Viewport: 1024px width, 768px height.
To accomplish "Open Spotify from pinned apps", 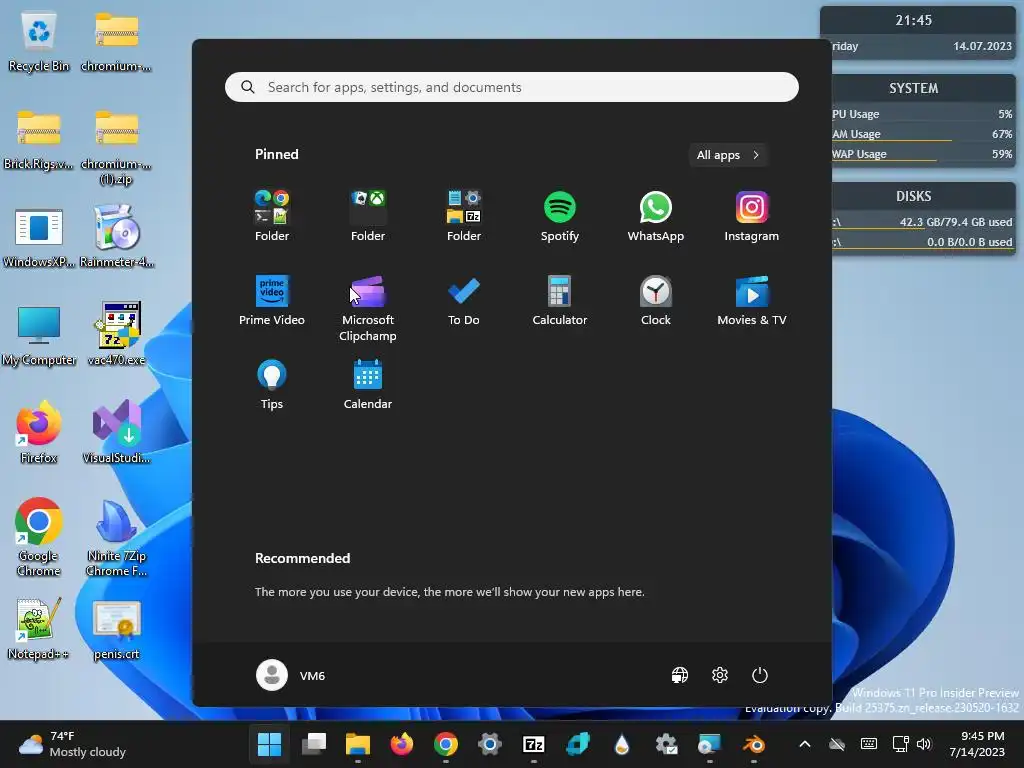I will click(x=560, y=217).
